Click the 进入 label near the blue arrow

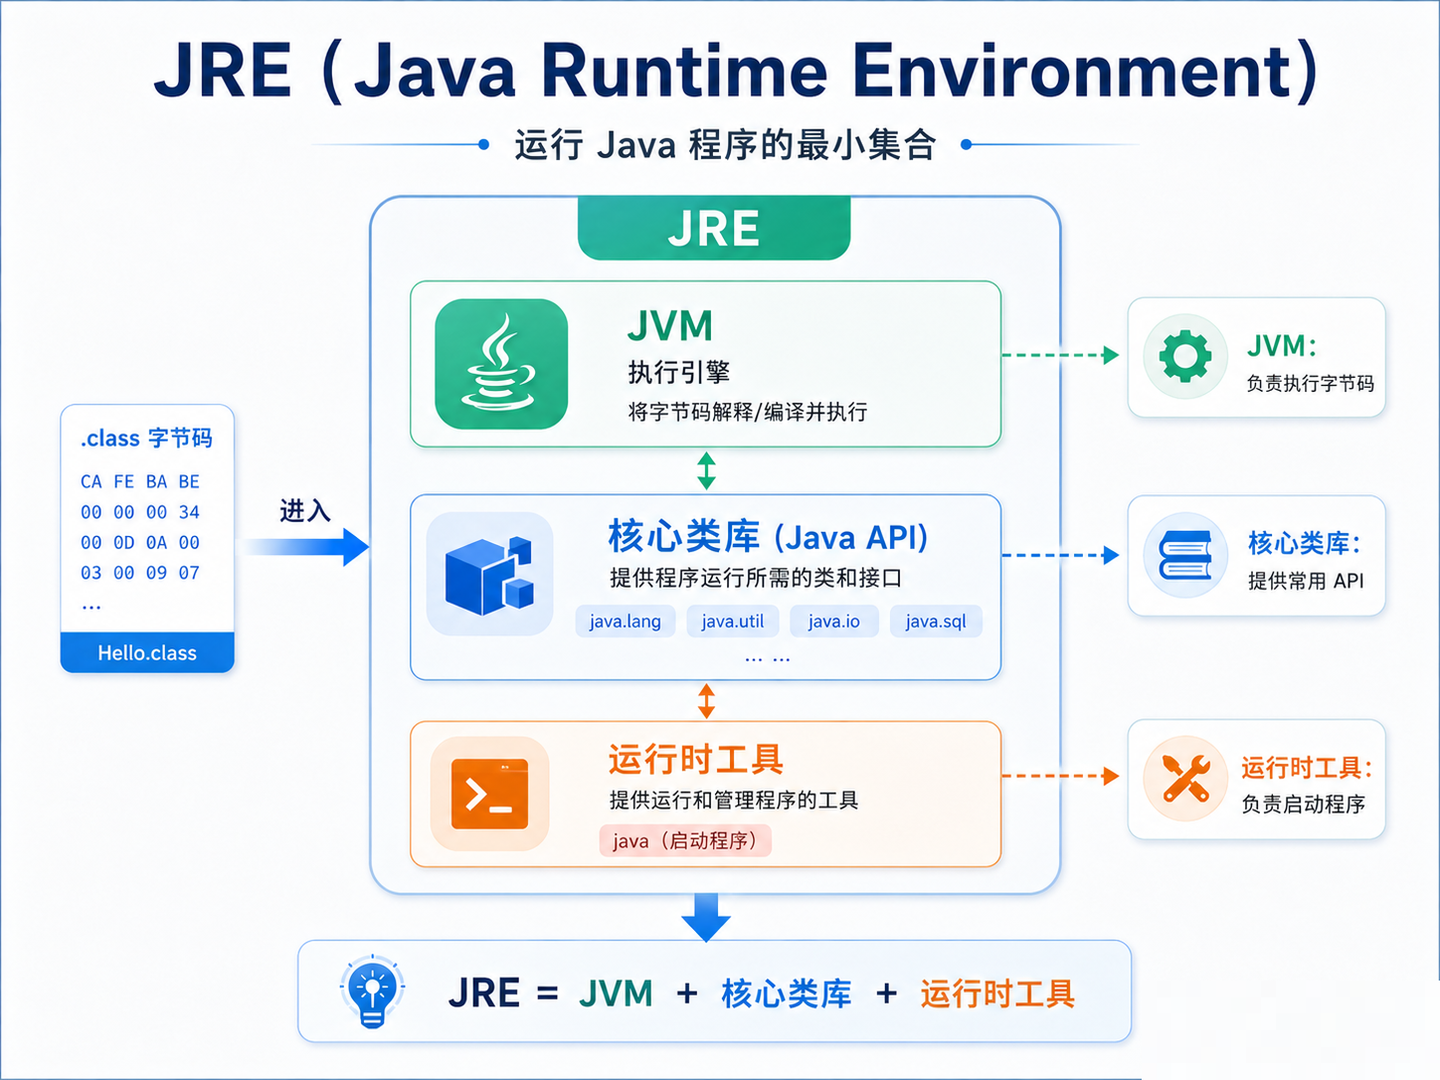click(x=305, y=511)
